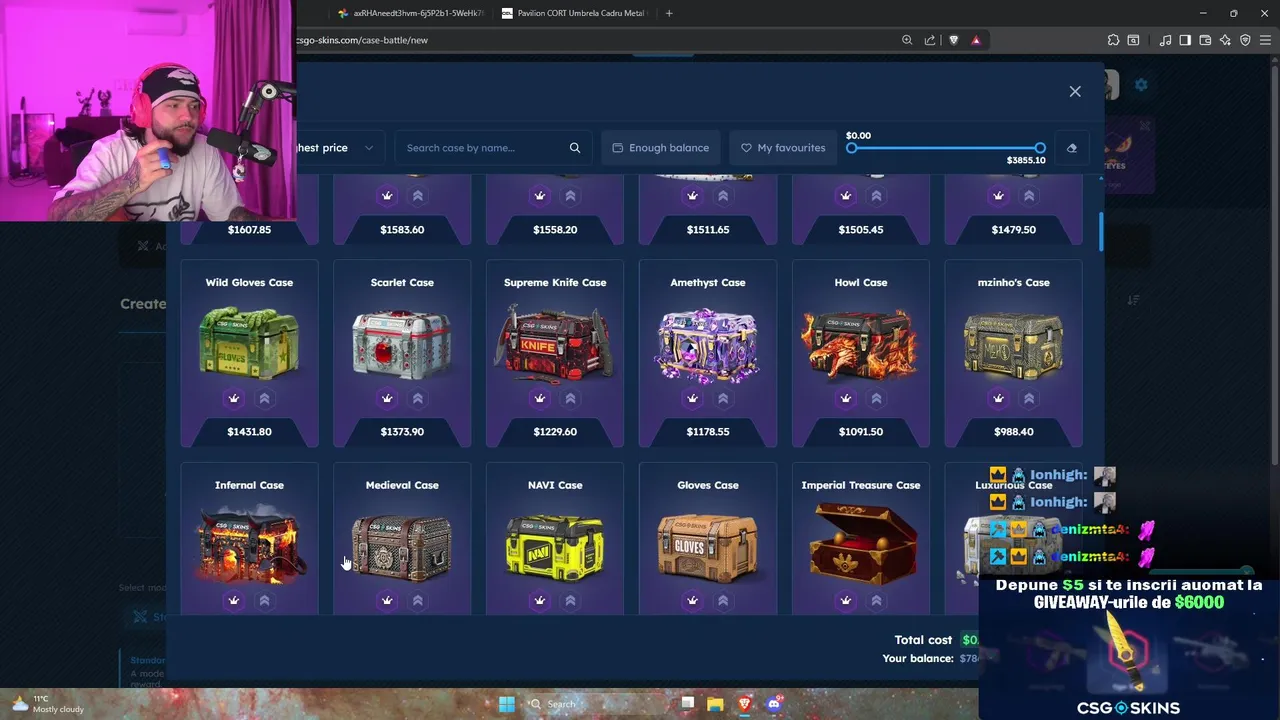
Task: Open the browser hamburger menu
Action: [x=1265, y=40]
